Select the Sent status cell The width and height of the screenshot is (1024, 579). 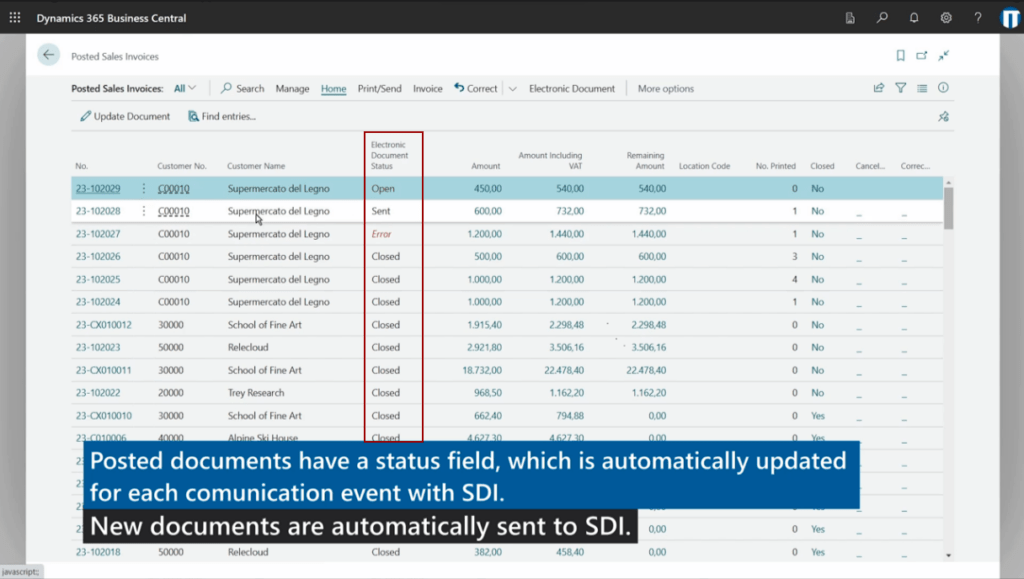(x=381, y=211)
